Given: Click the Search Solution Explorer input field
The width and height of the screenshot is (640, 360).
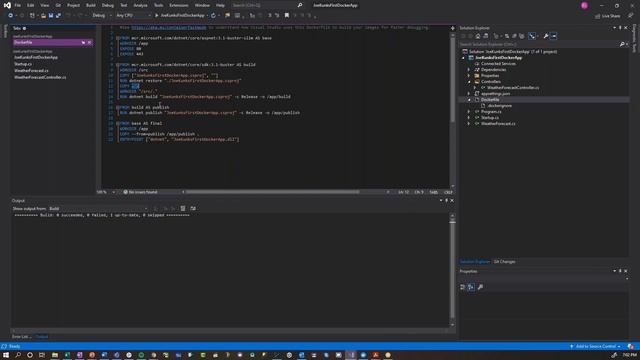Looking at the screenshot, I should point(539,44).
